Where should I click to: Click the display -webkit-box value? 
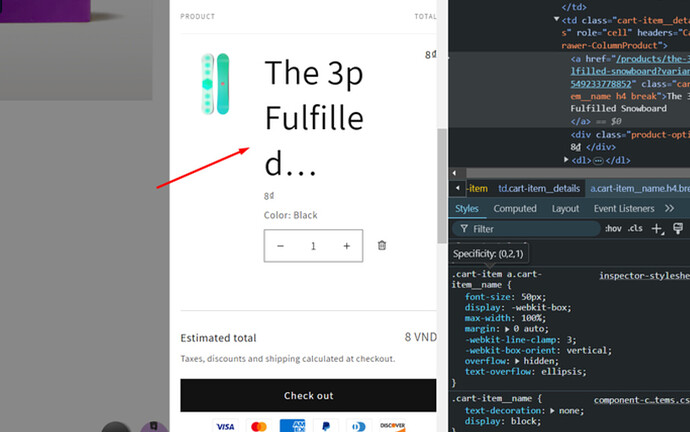tap(538, 308)
